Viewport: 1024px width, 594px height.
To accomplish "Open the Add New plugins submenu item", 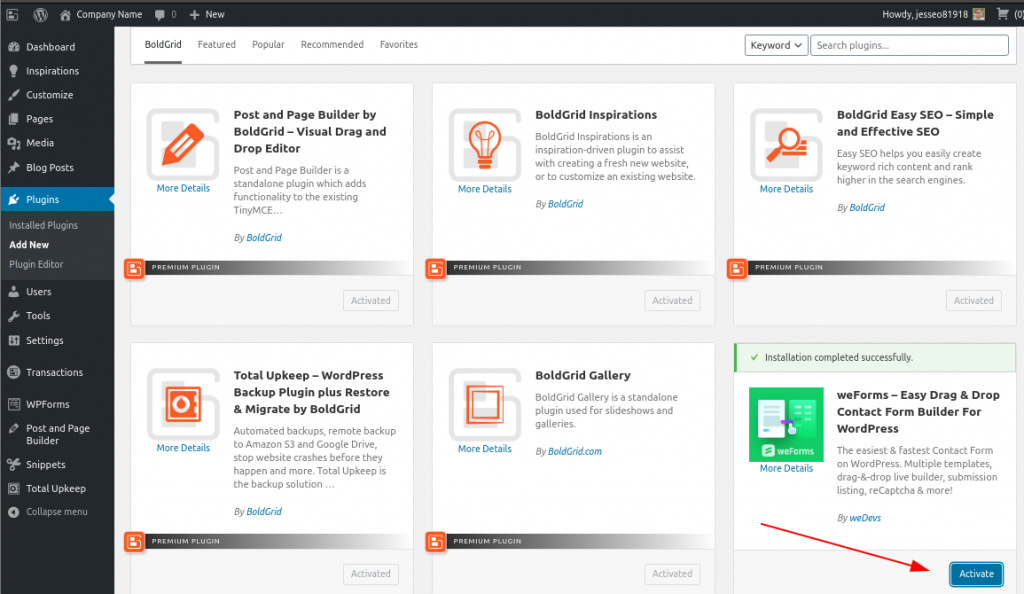I will coord(29,245).
